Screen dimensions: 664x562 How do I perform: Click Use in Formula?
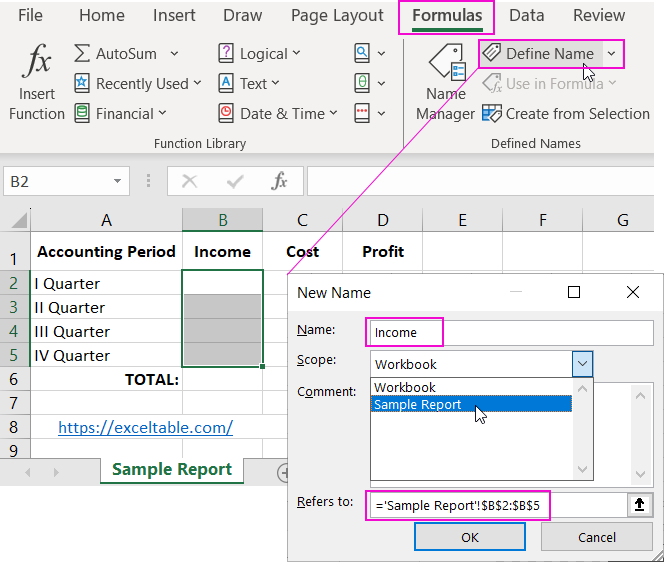coord(549,83)
